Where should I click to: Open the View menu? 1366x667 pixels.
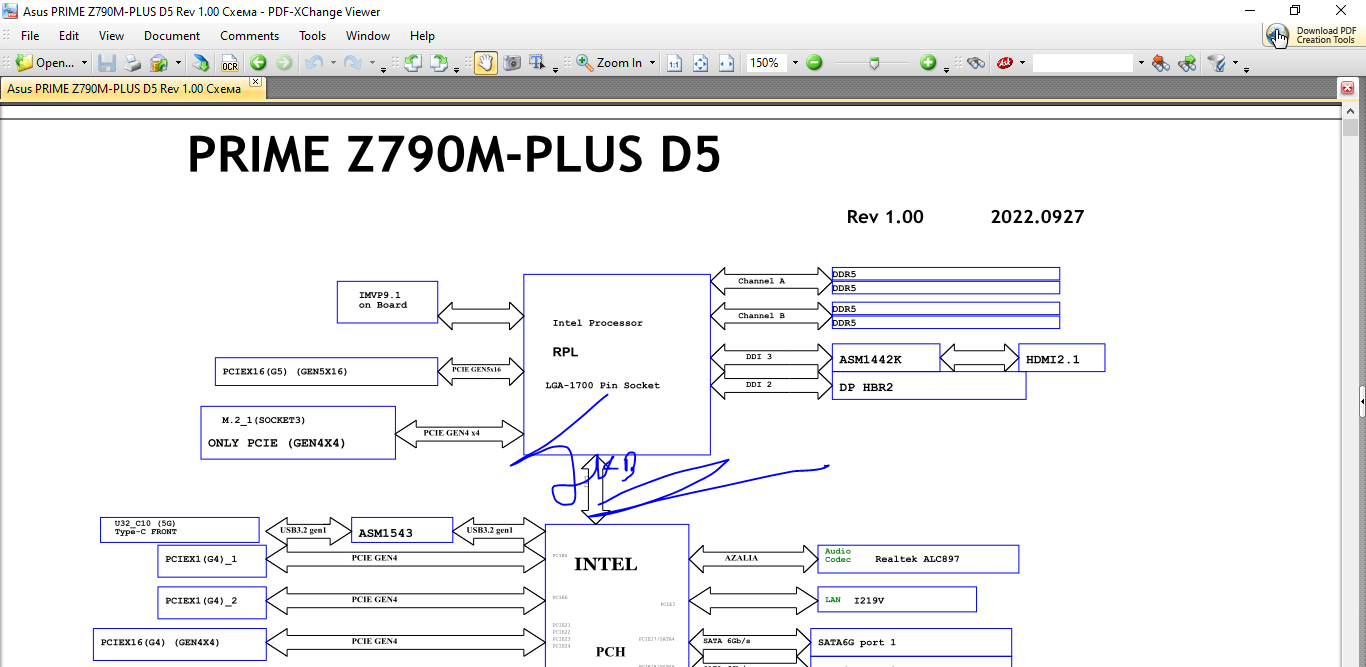pos(112,35)
